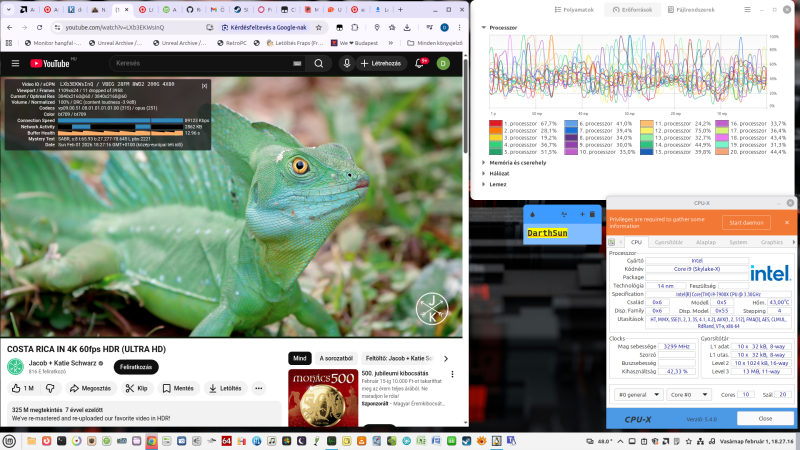Click the 16. processzor purple color swatch
Viewport: 800px width, 450px height.
721,123
